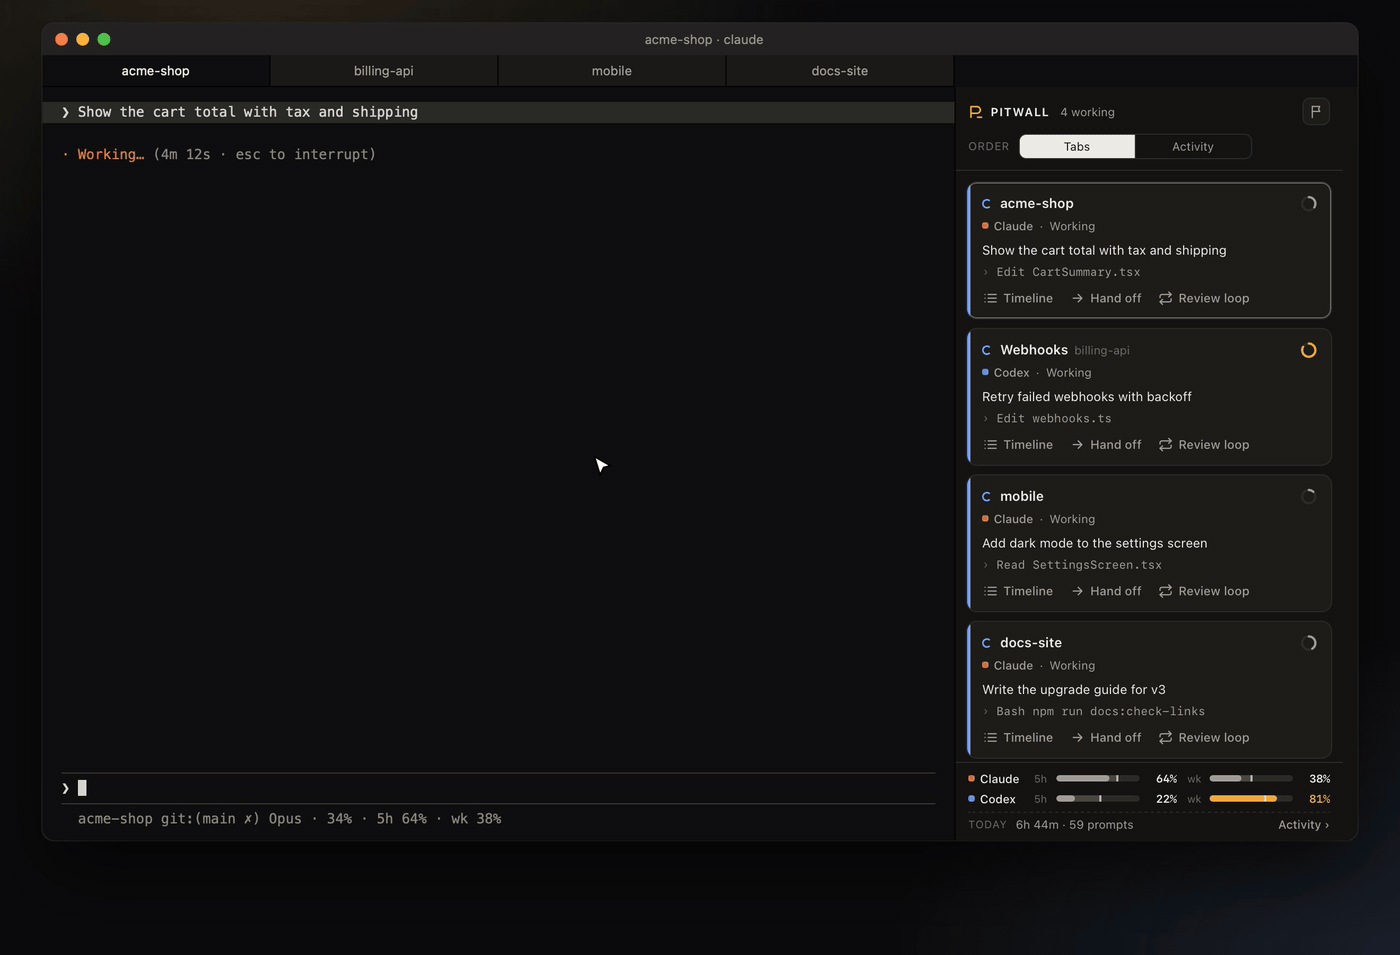This screenshot has width=1400, height=955.
Task: Click the C icon beside mobile card title
Action: click(986, 497)
